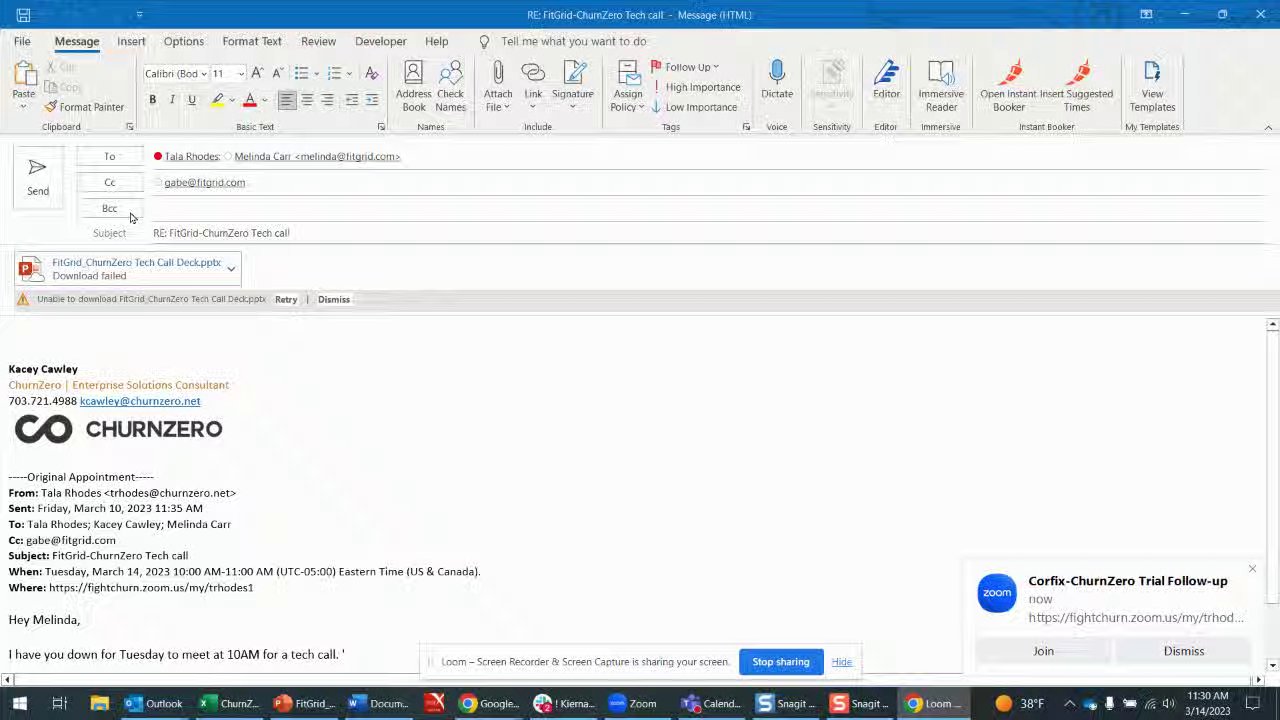Viewport: 1280px width, 720px height.
Task: Activate the Format Painter tool
Action: (x=84, y=107)
